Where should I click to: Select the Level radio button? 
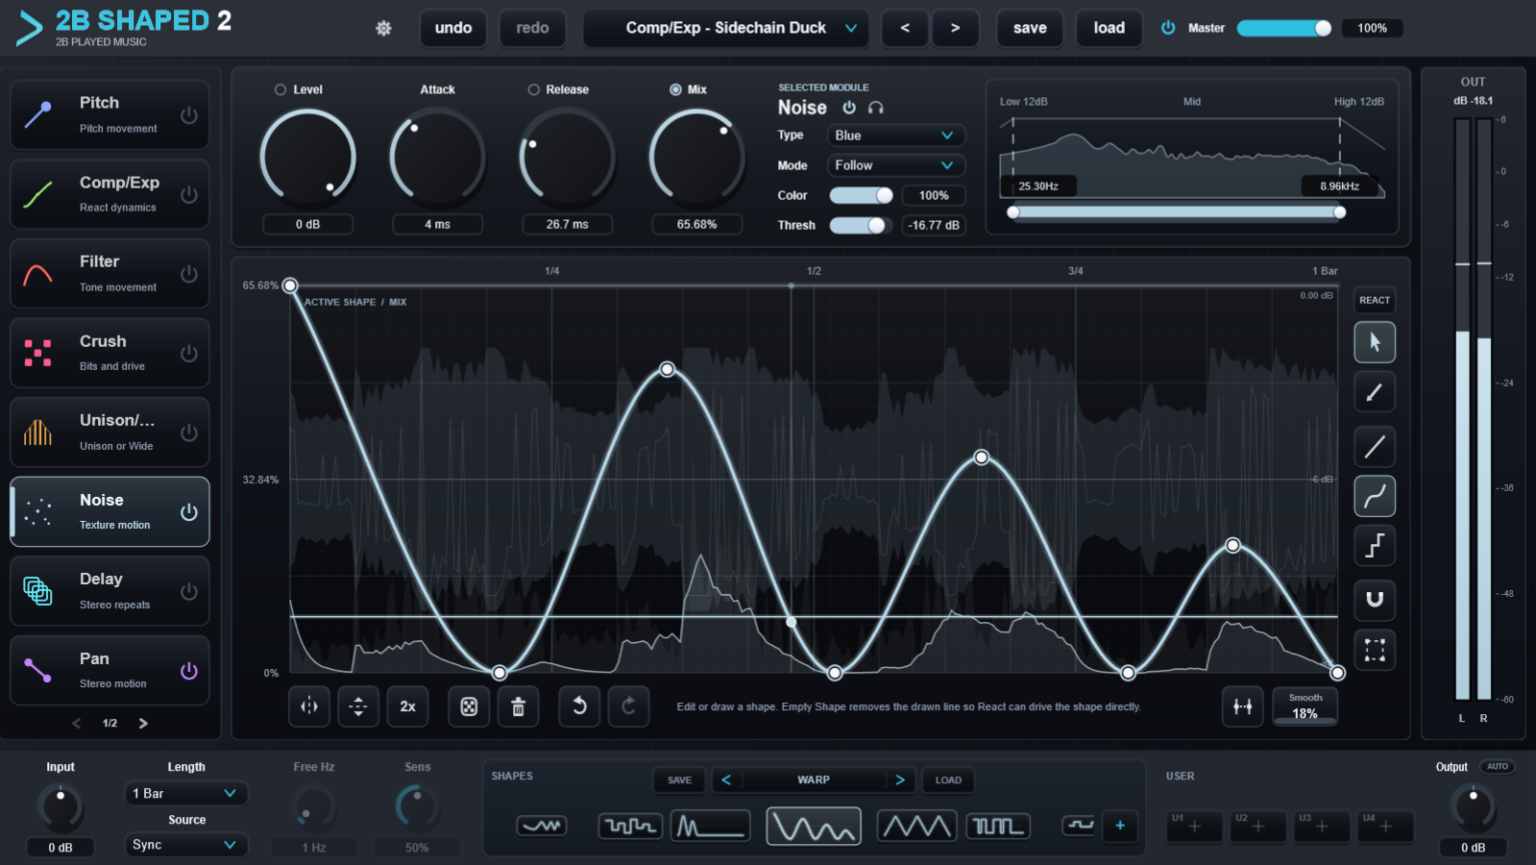281,90
